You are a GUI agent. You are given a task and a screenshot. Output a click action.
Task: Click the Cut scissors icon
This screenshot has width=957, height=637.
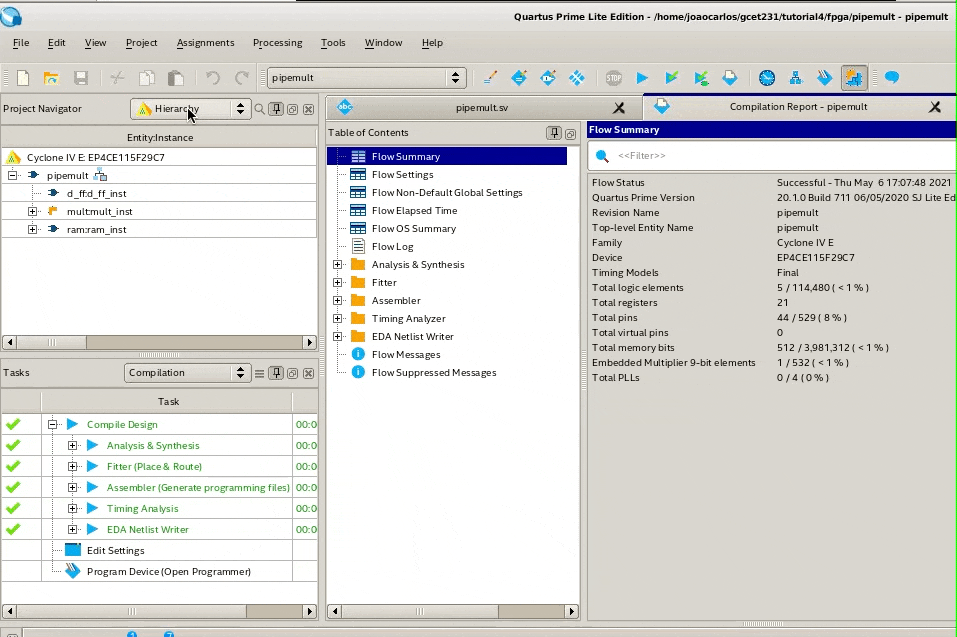[x=117, y=78]
